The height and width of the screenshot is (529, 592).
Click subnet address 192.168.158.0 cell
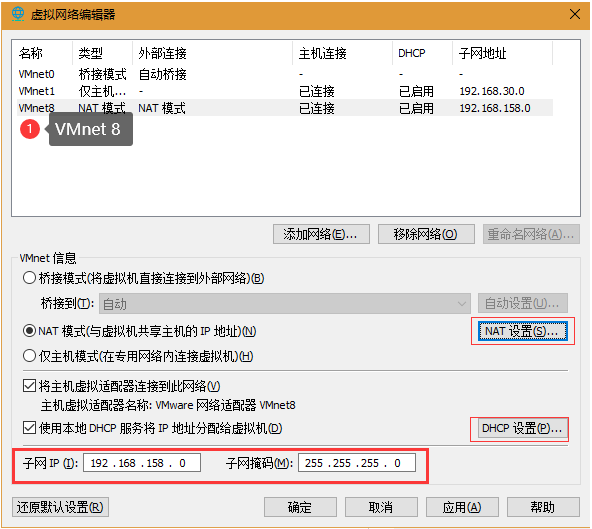point(495,108)
